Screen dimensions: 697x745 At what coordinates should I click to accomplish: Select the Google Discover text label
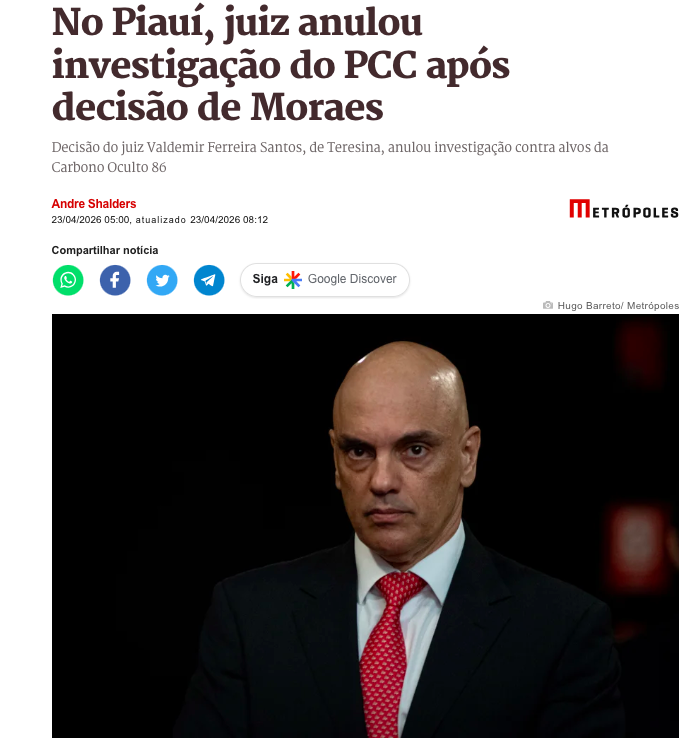[352, 279]
